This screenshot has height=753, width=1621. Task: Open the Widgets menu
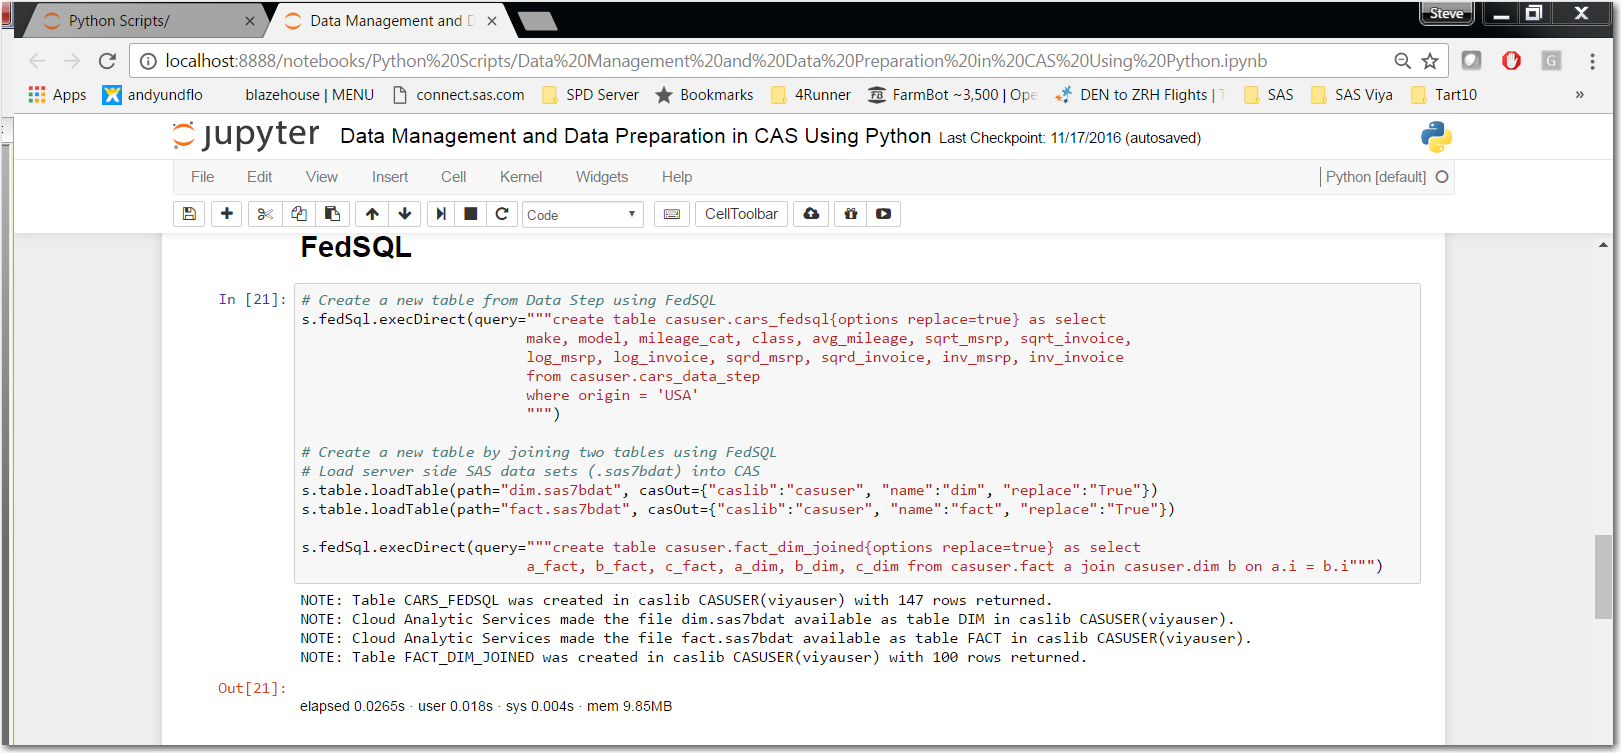[x=601, y=177]
